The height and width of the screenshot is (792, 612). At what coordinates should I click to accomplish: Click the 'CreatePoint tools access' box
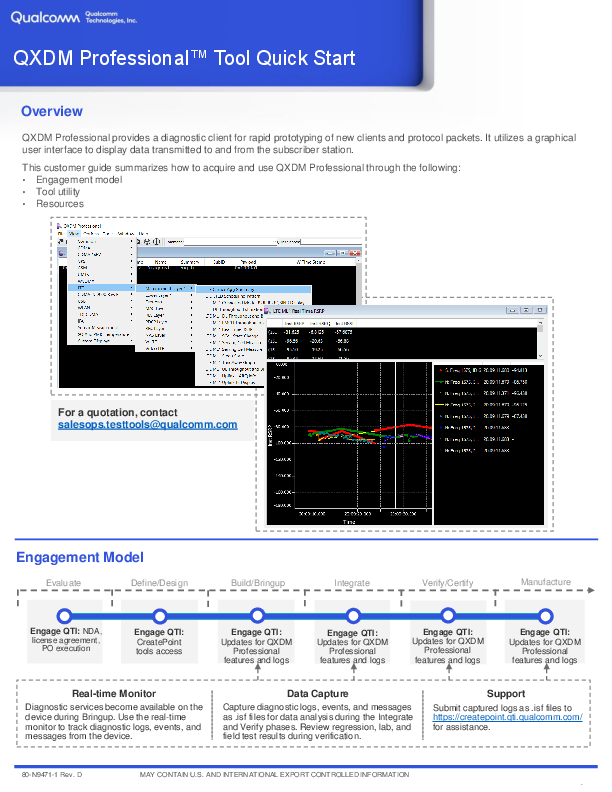point(160,631)
